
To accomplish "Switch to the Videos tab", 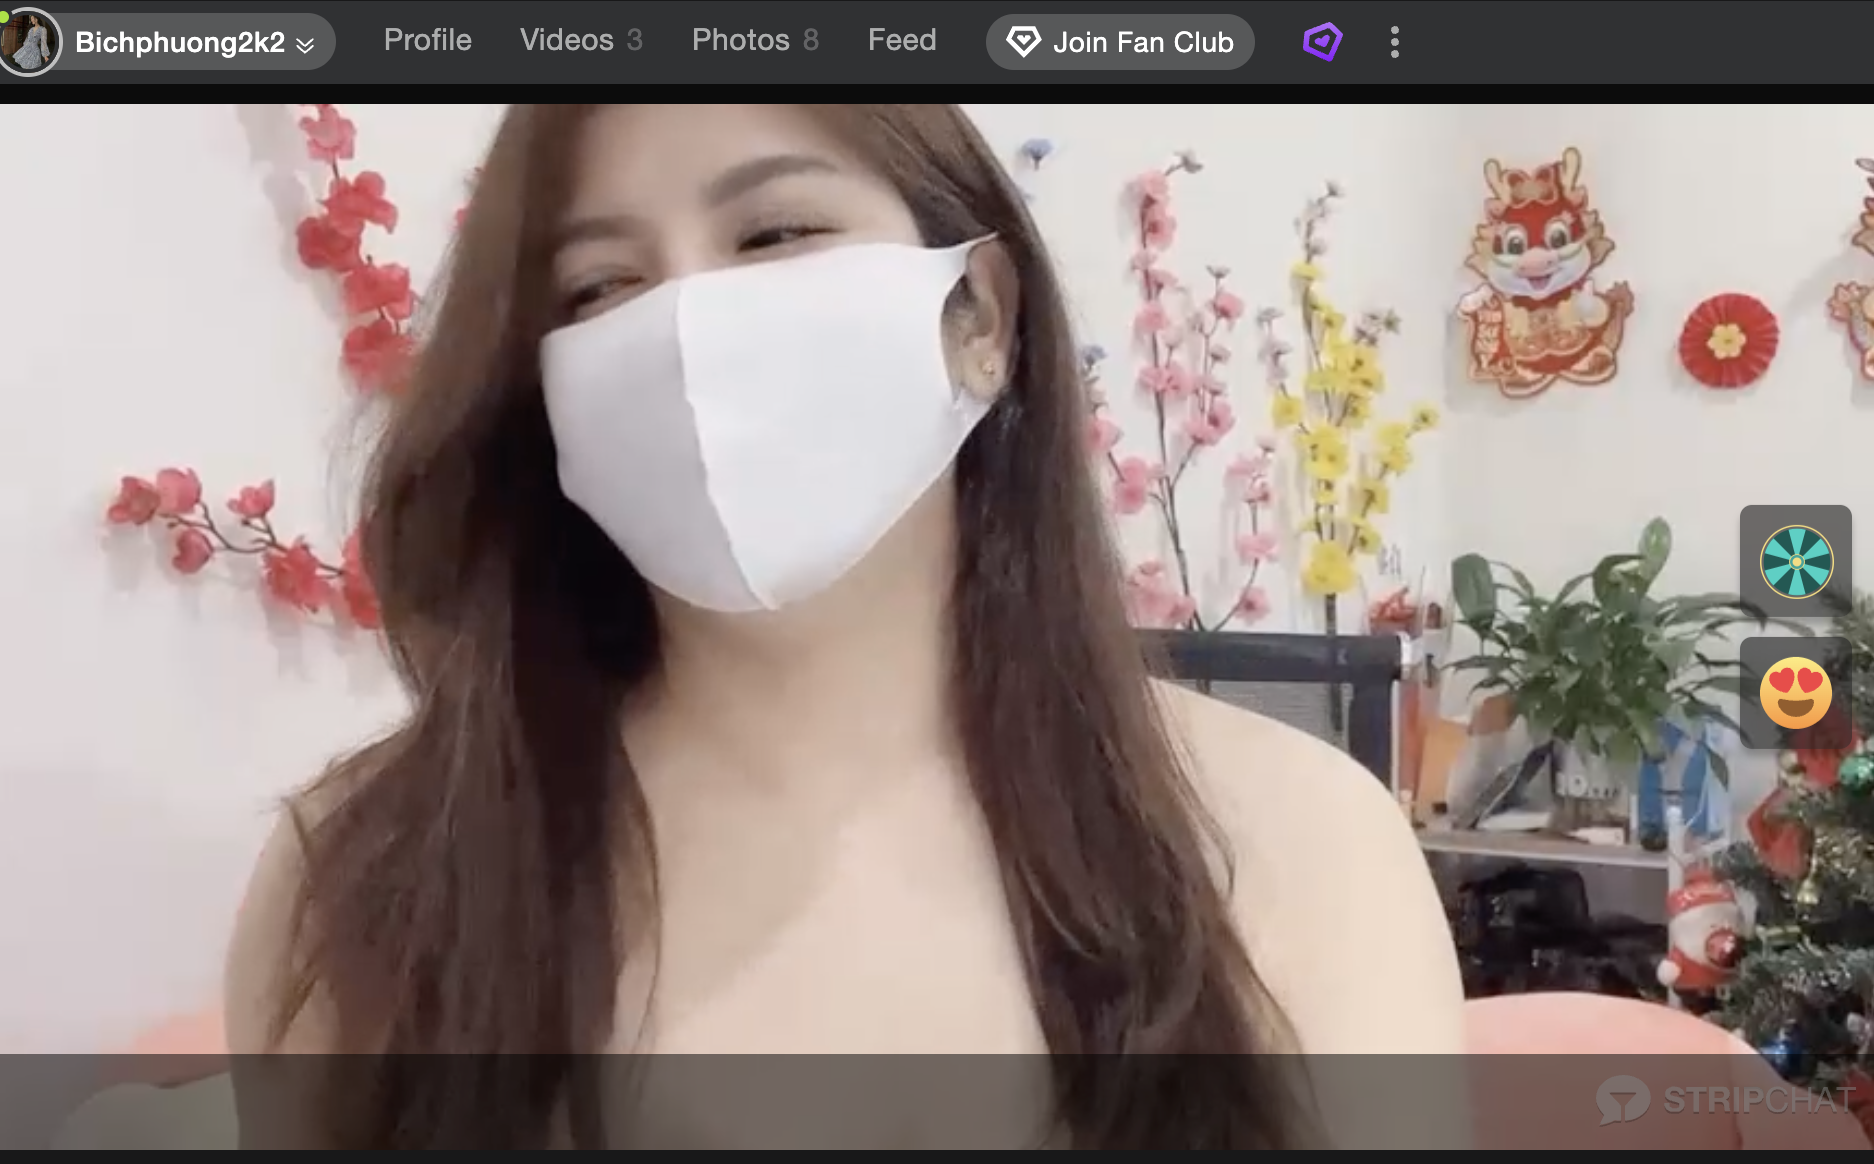I will [x=566, y=40].
